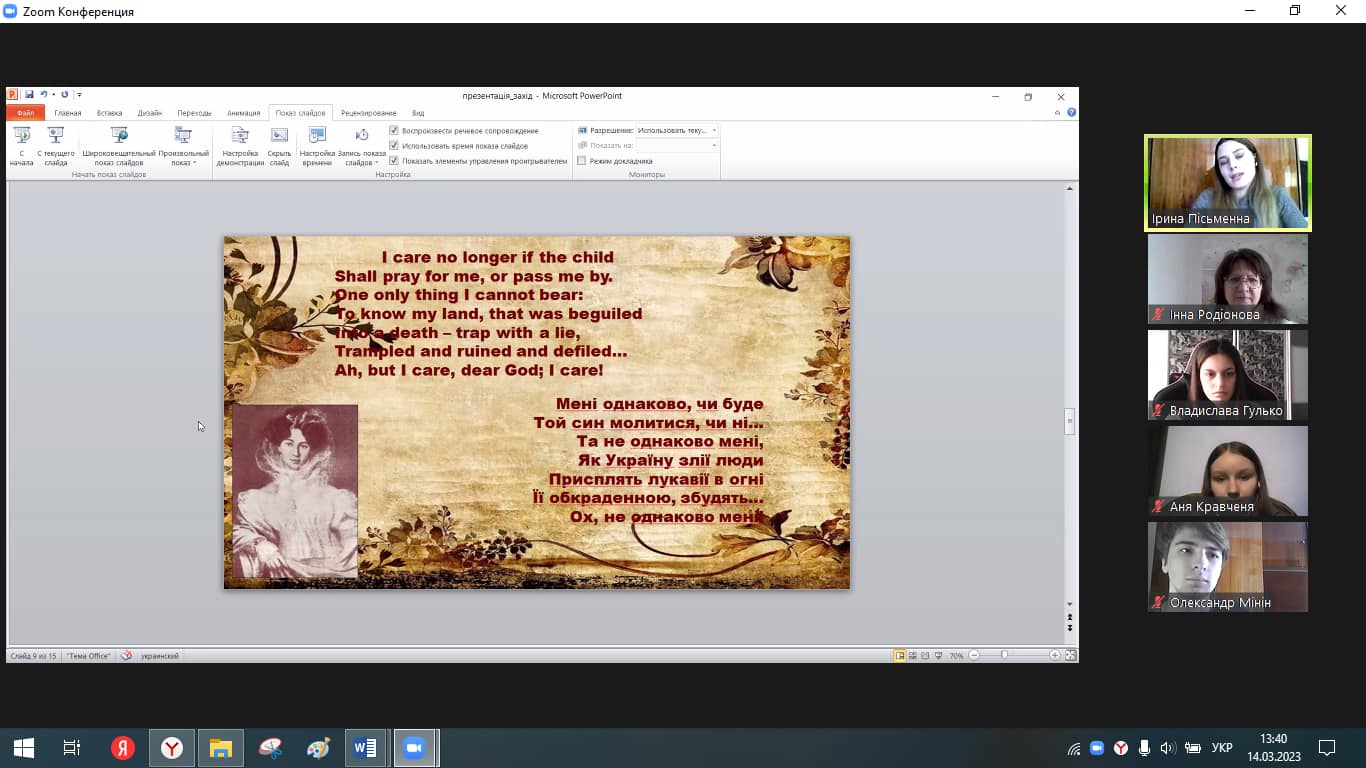Open the Вставка ribbon tab

pyautogui.click(x=110, y=113)
